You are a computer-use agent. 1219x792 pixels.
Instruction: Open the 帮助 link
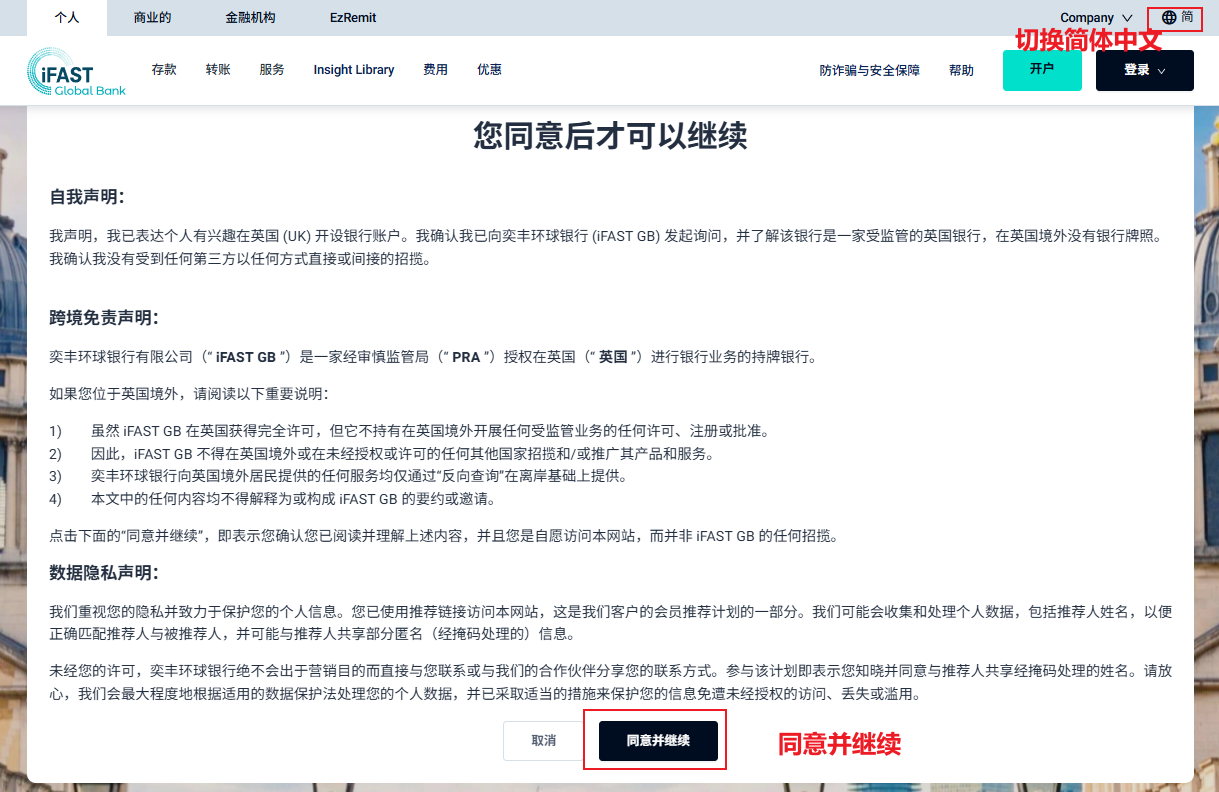(961, 71)
